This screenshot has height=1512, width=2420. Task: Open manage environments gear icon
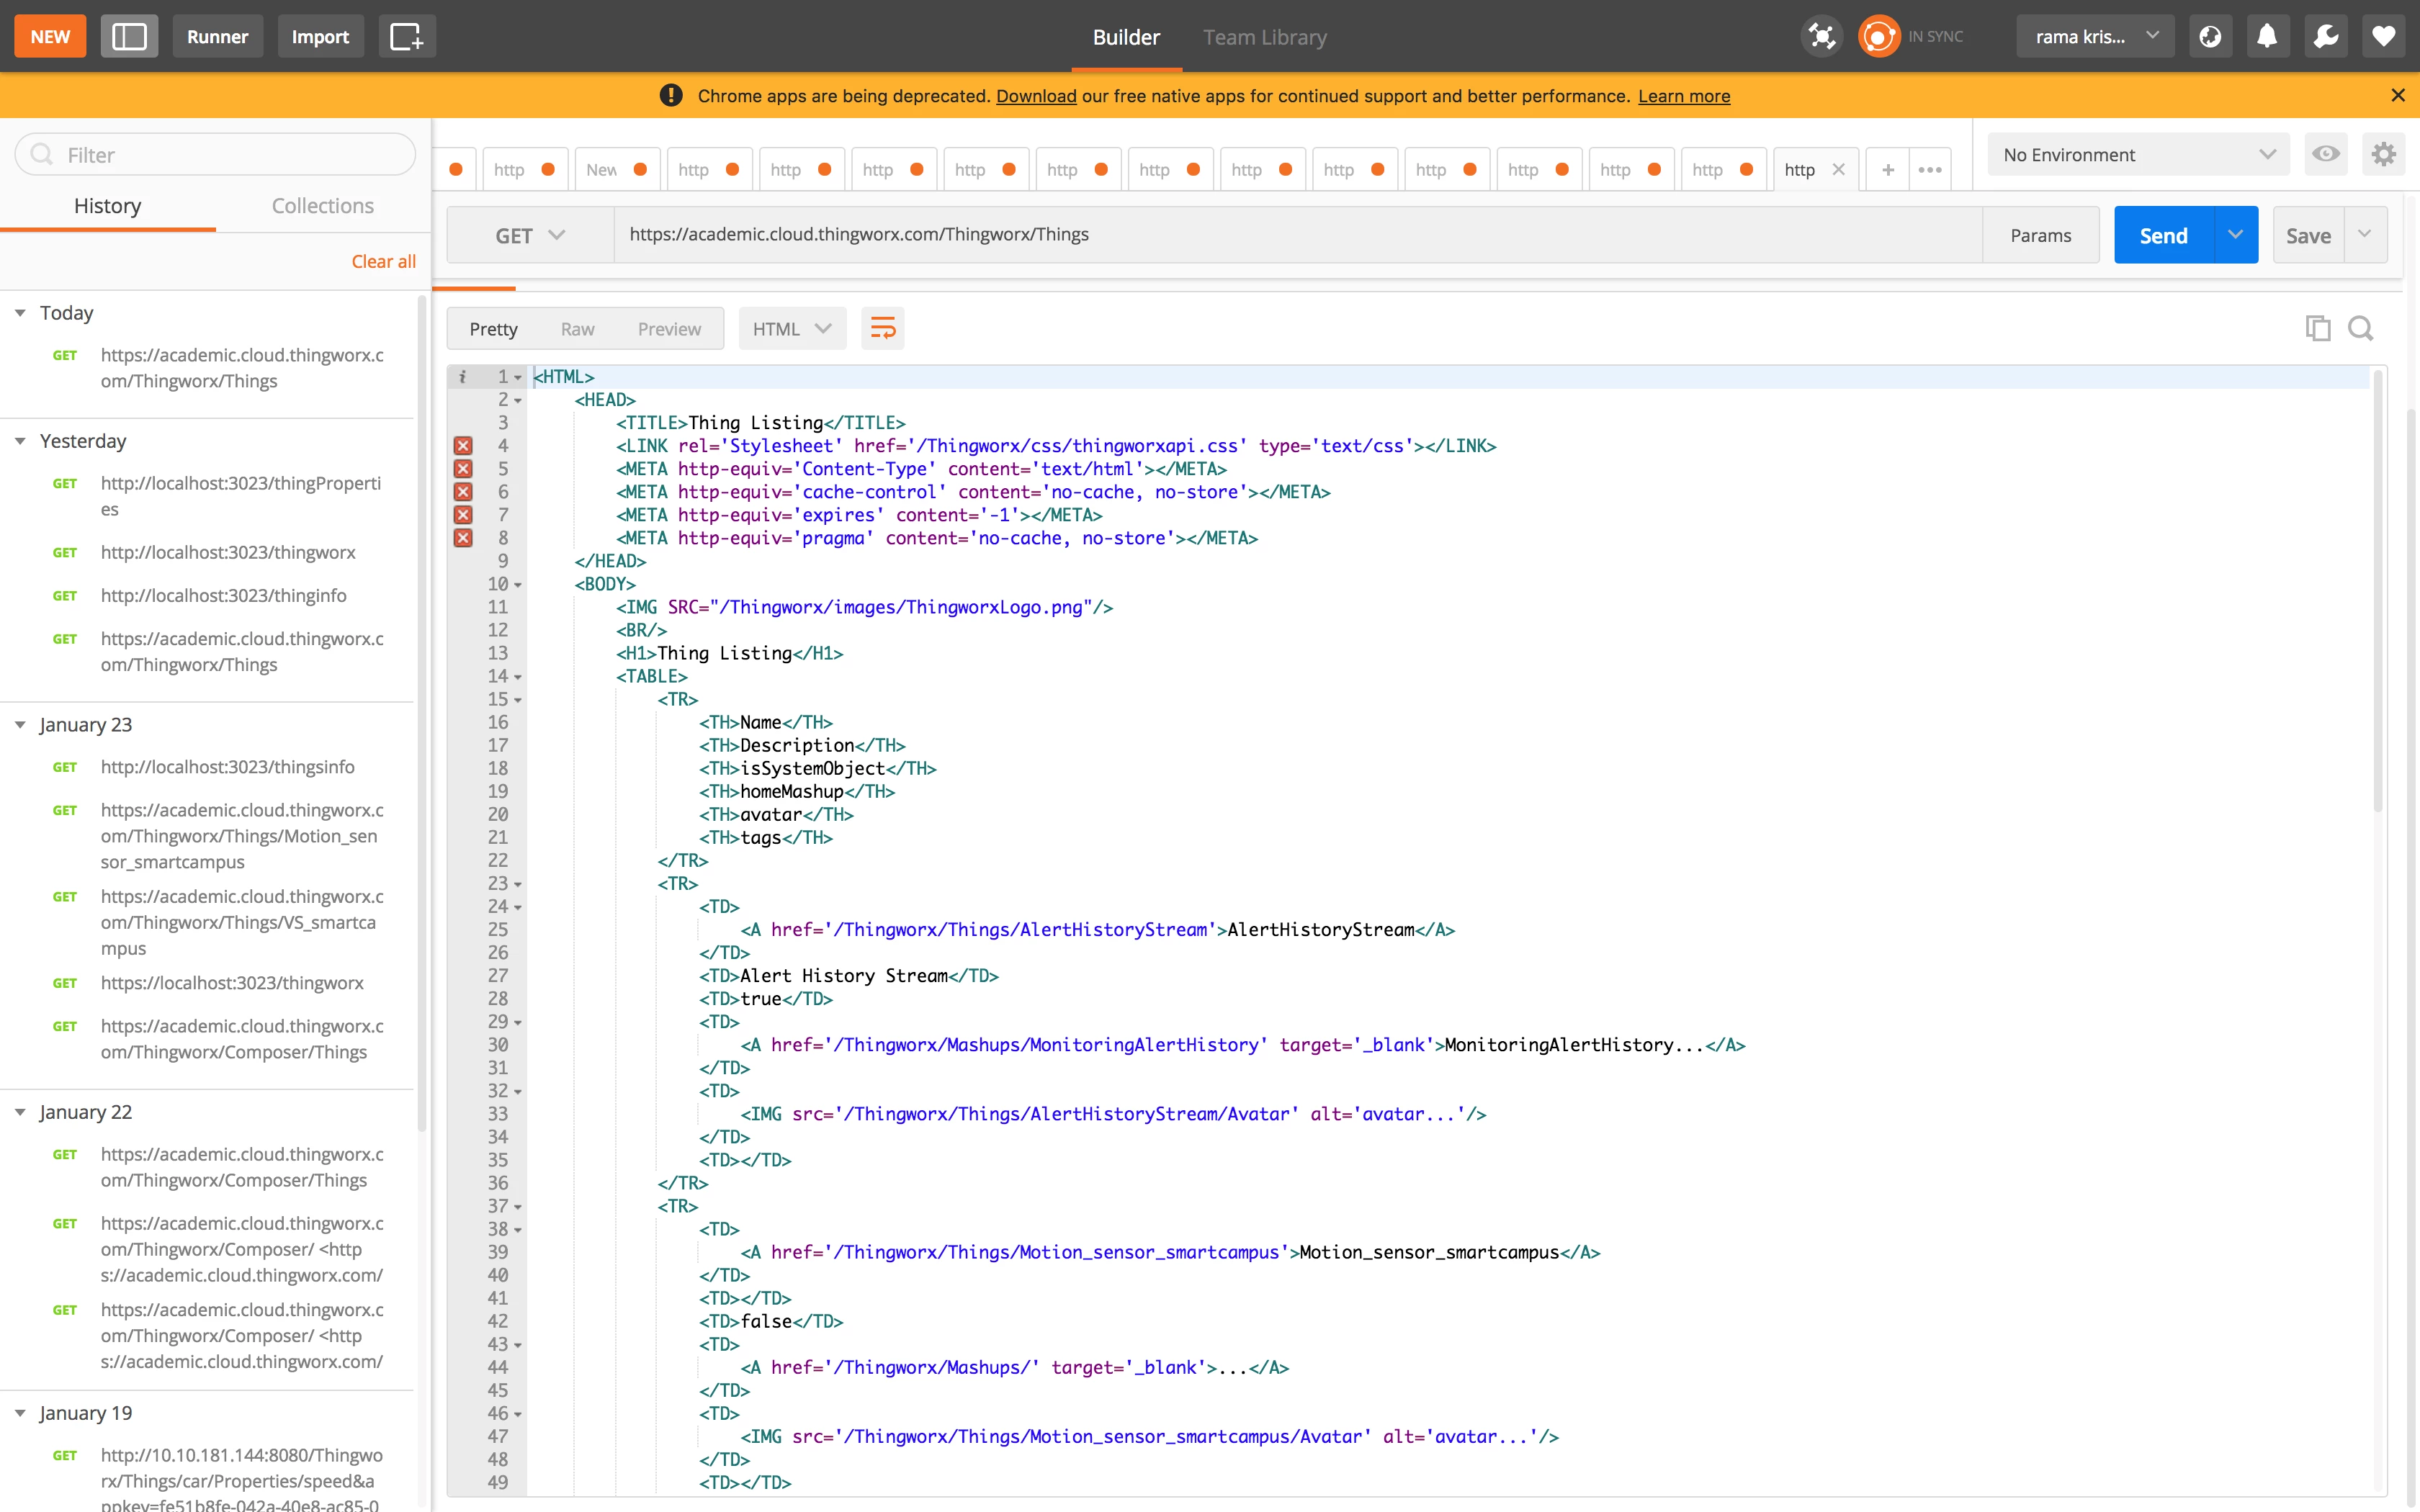click(2383, 154)
